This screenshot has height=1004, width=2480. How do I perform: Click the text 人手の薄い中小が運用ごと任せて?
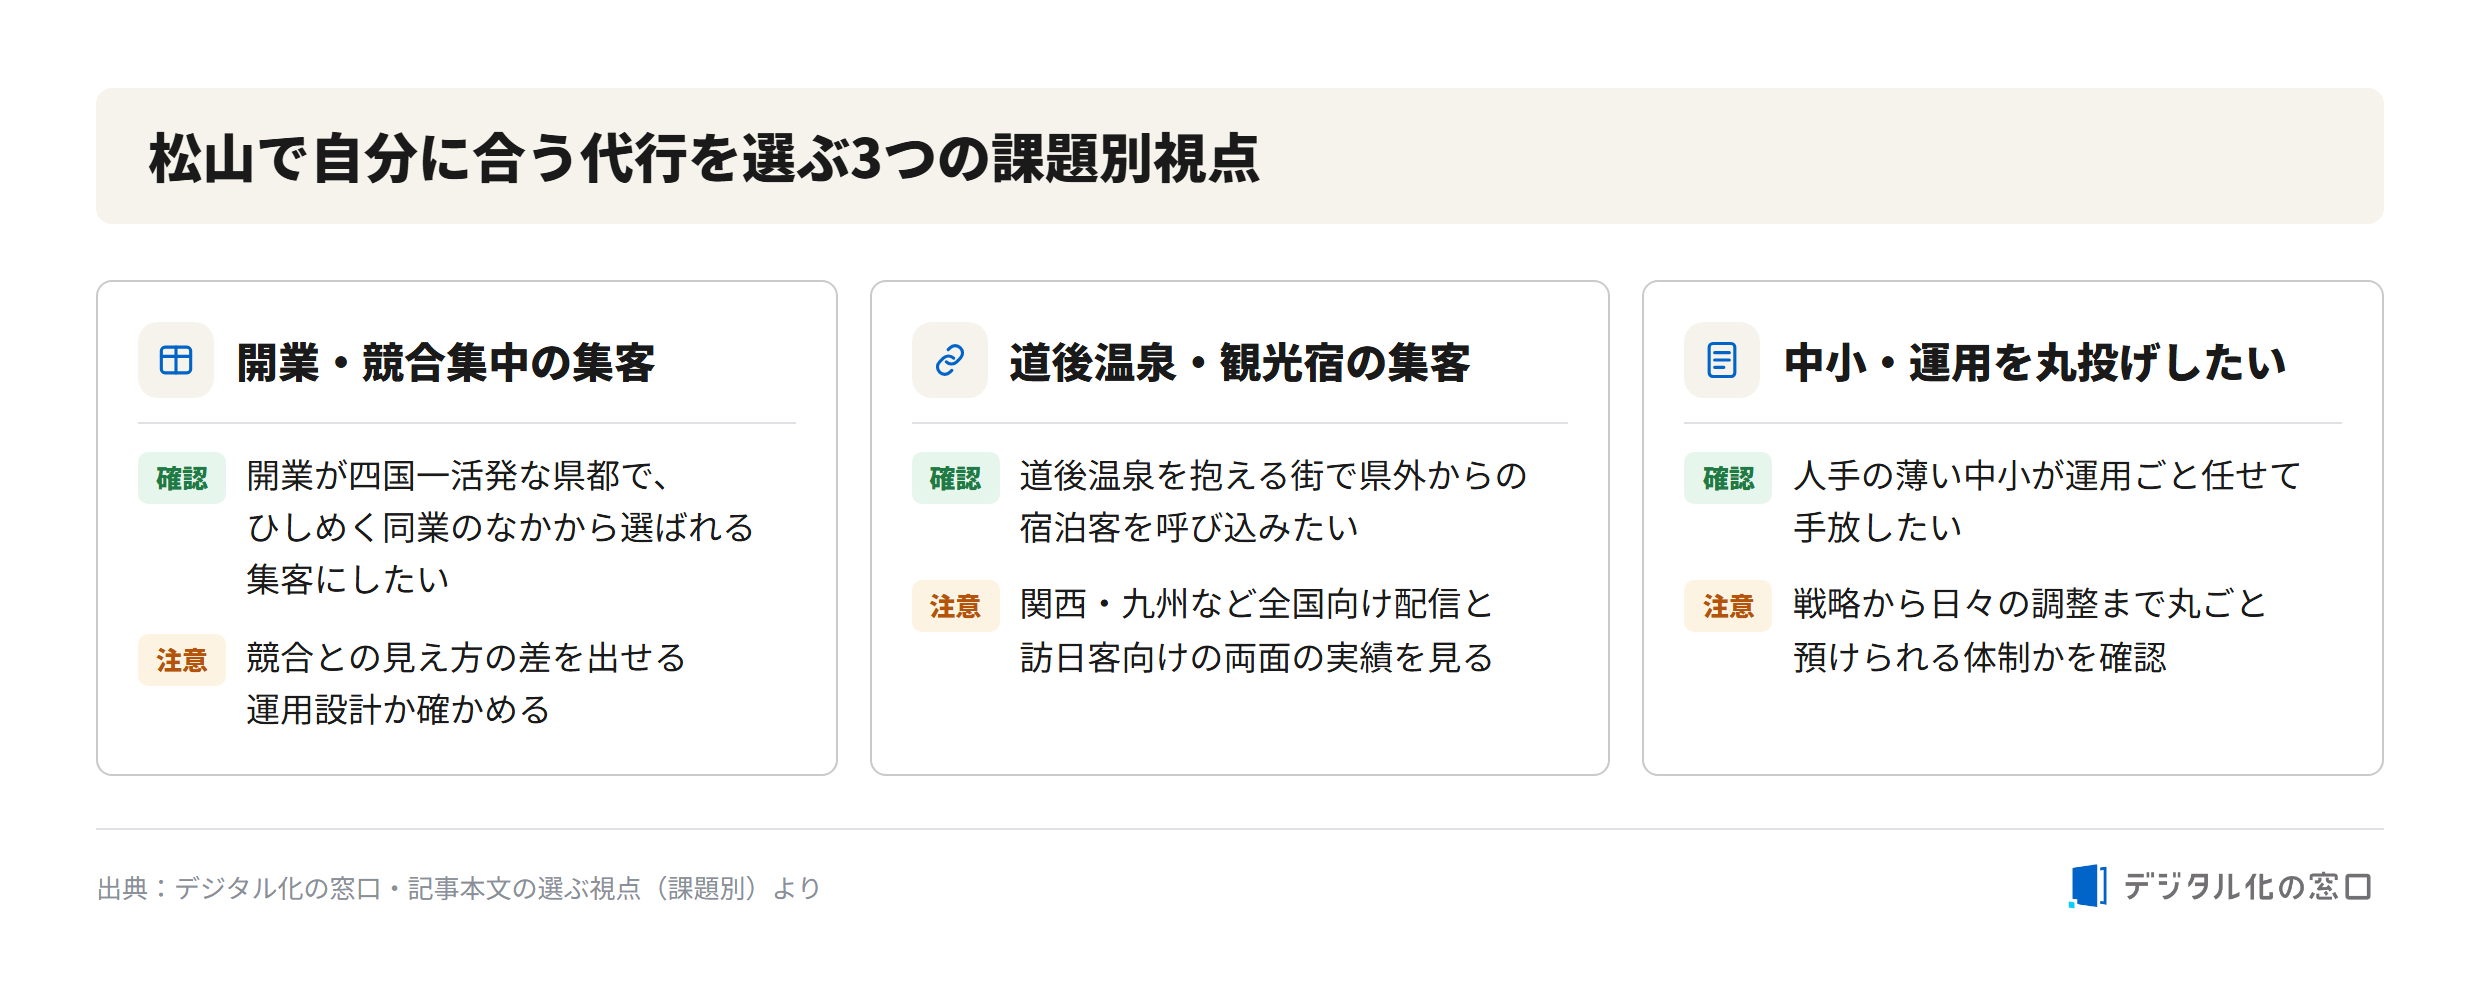pos(2047,476)
